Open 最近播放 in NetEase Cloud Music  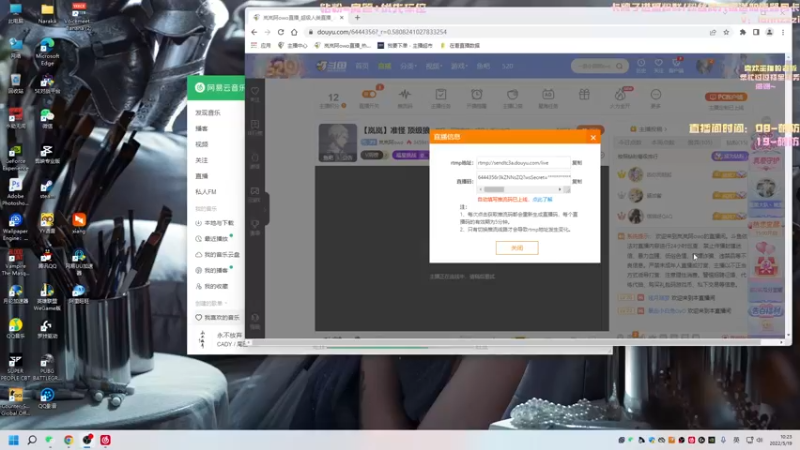tap(212, 239)
